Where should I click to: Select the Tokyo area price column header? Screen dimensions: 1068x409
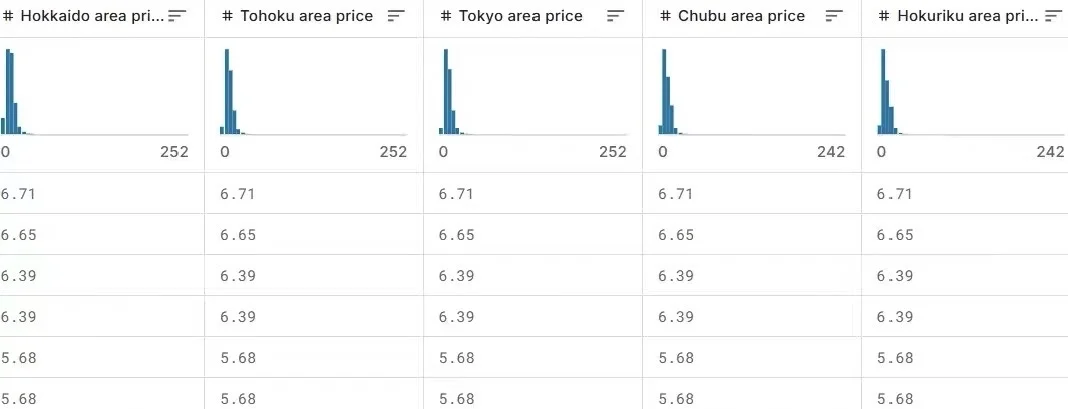tap(520, 17)
